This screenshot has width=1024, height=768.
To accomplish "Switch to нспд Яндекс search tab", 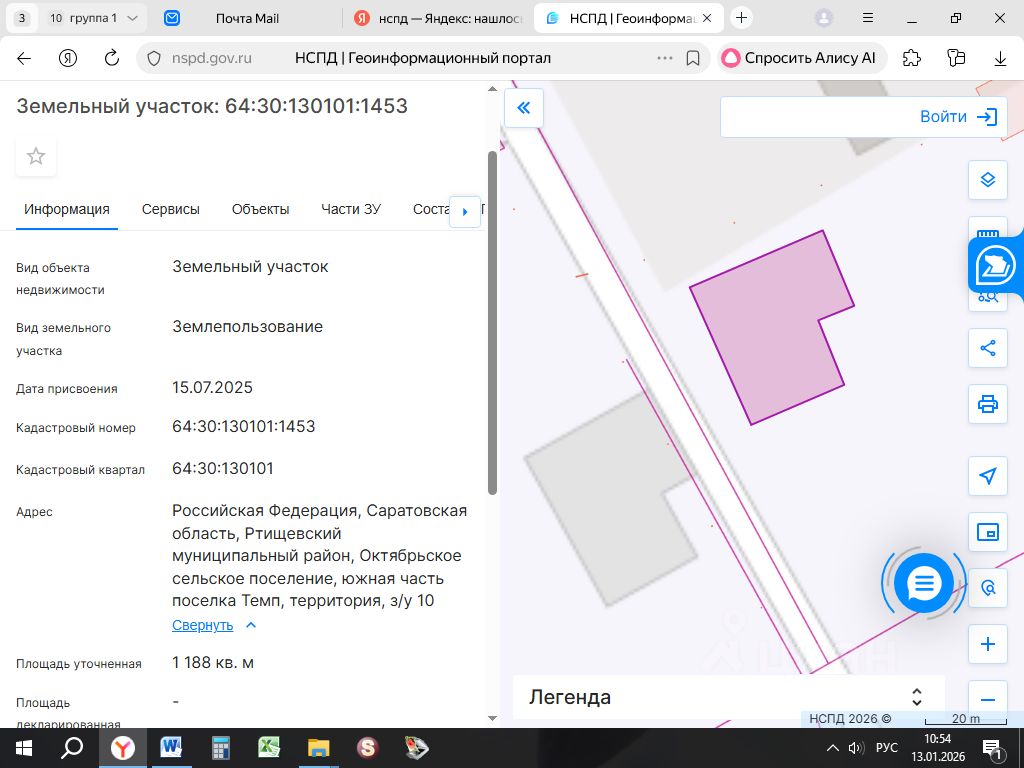I will pos(439,19).
